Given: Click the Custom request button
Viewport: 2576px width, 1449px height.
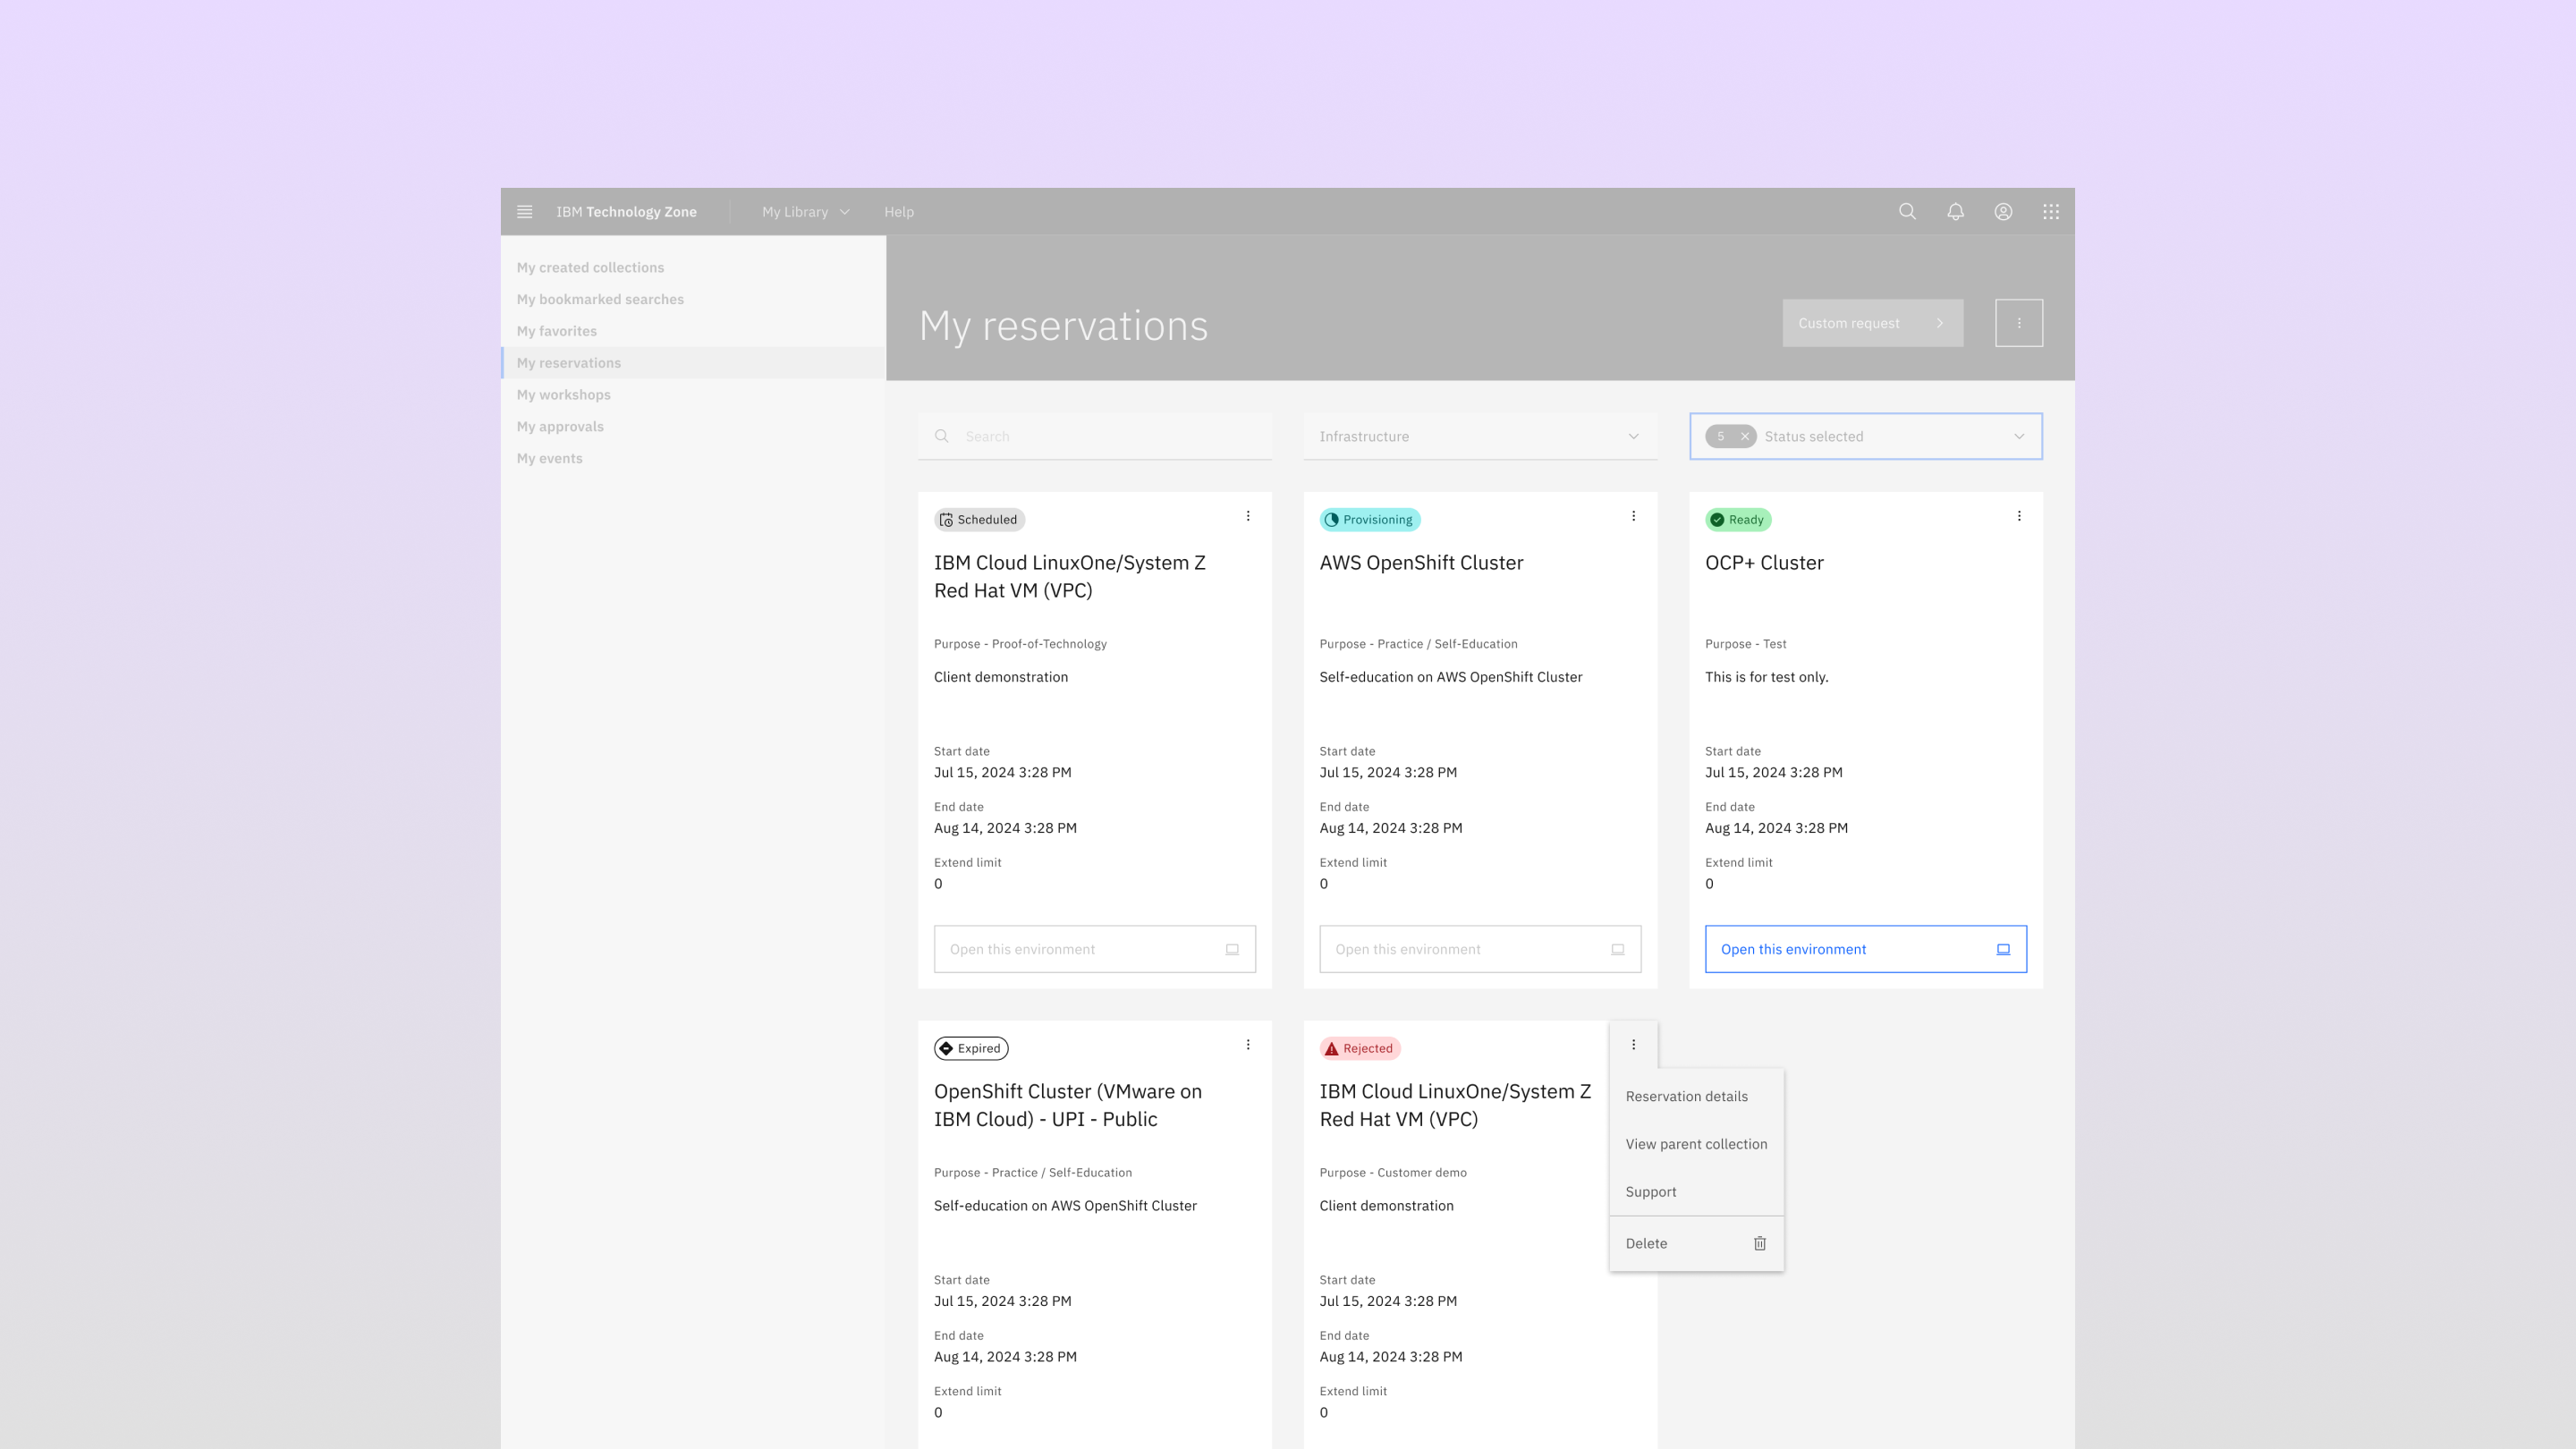Looking at the screenshot, I should (1872, 323).
